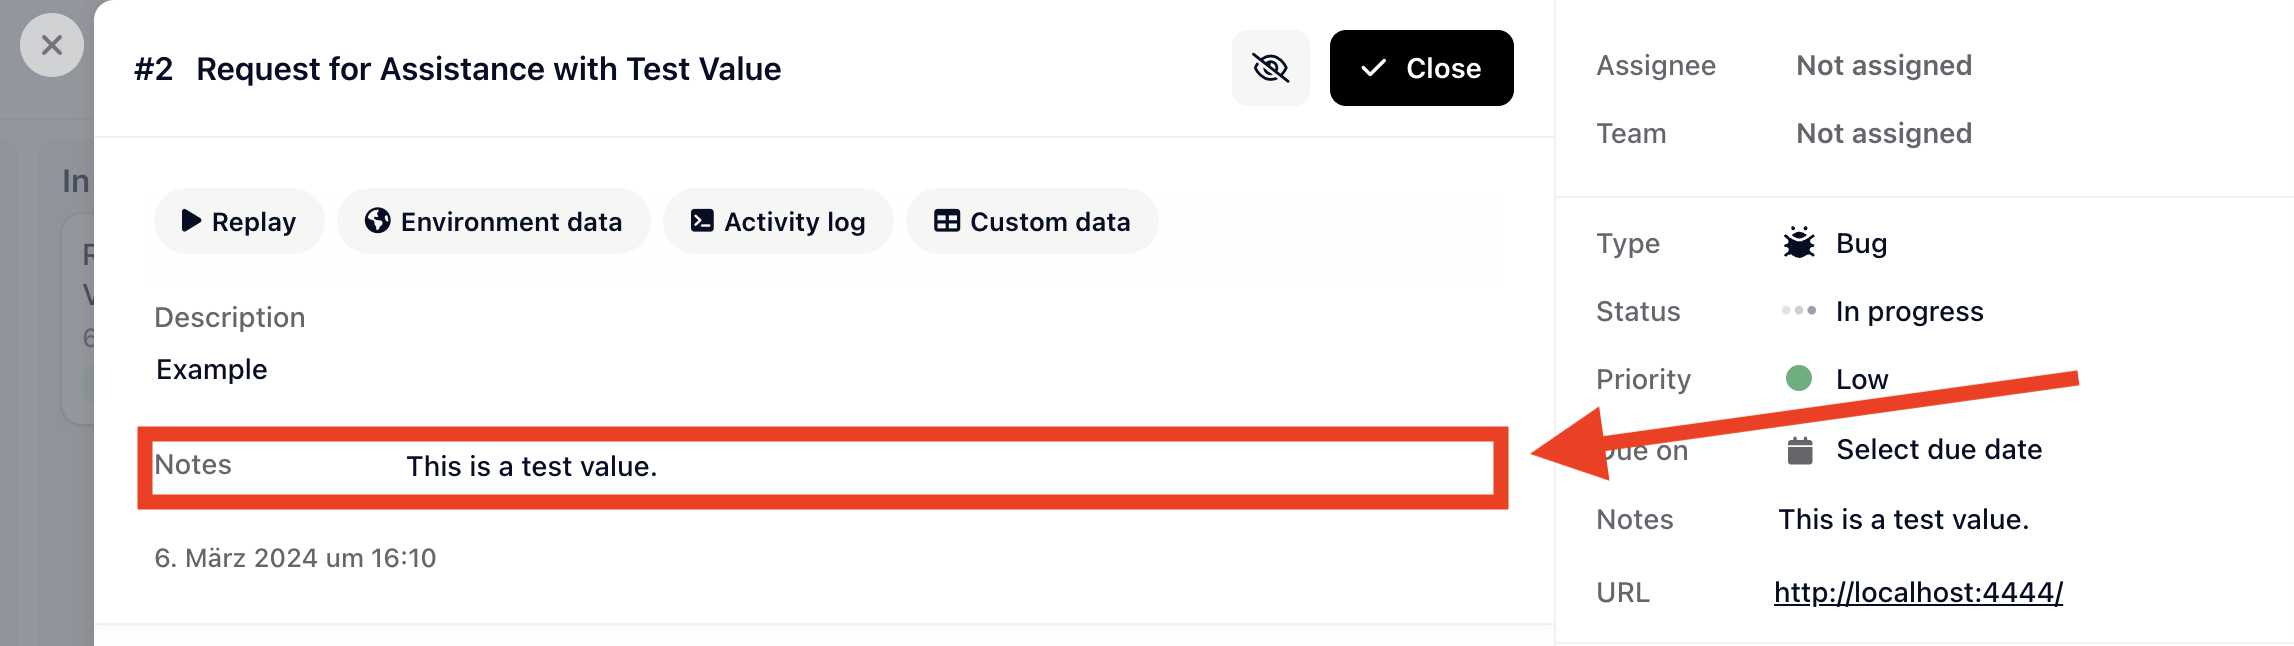Open the calendar icon for due date
The width and height of the screenshot is (2294, 646).
(1800, 449)
